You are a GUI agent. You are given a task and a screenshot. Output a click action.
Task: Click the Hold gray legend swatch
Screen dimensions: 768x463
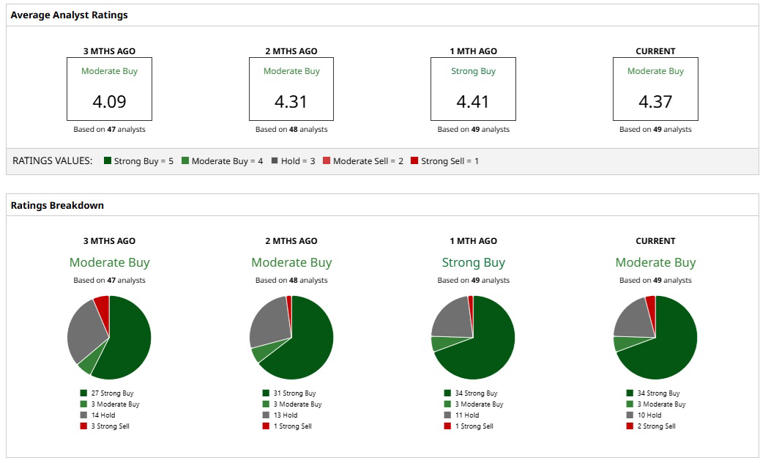tap(275, 160)
